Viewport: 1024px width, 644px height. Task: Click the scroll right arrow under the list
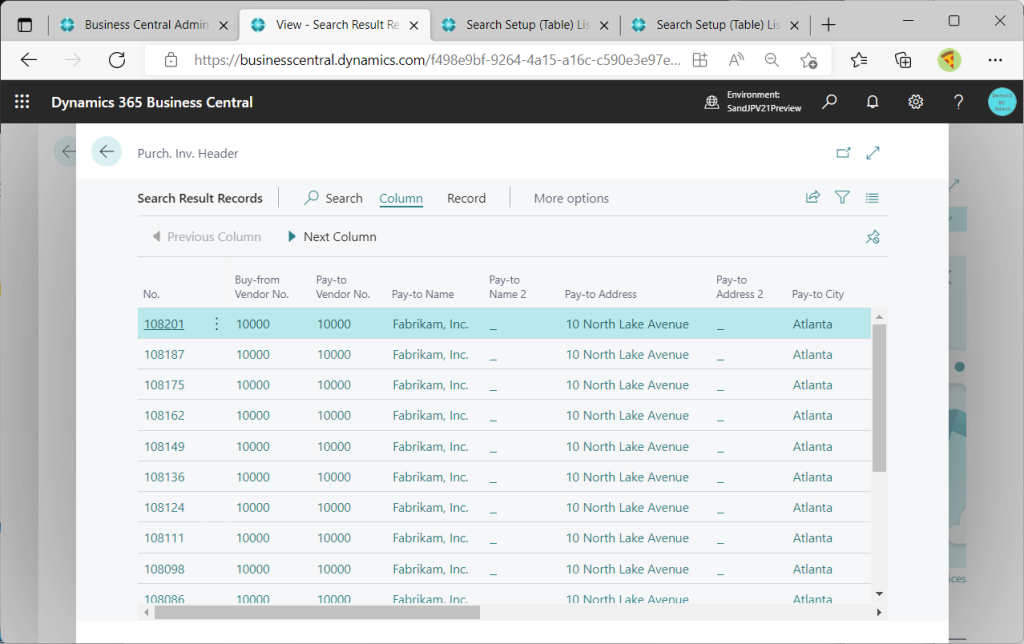[879, 612]
